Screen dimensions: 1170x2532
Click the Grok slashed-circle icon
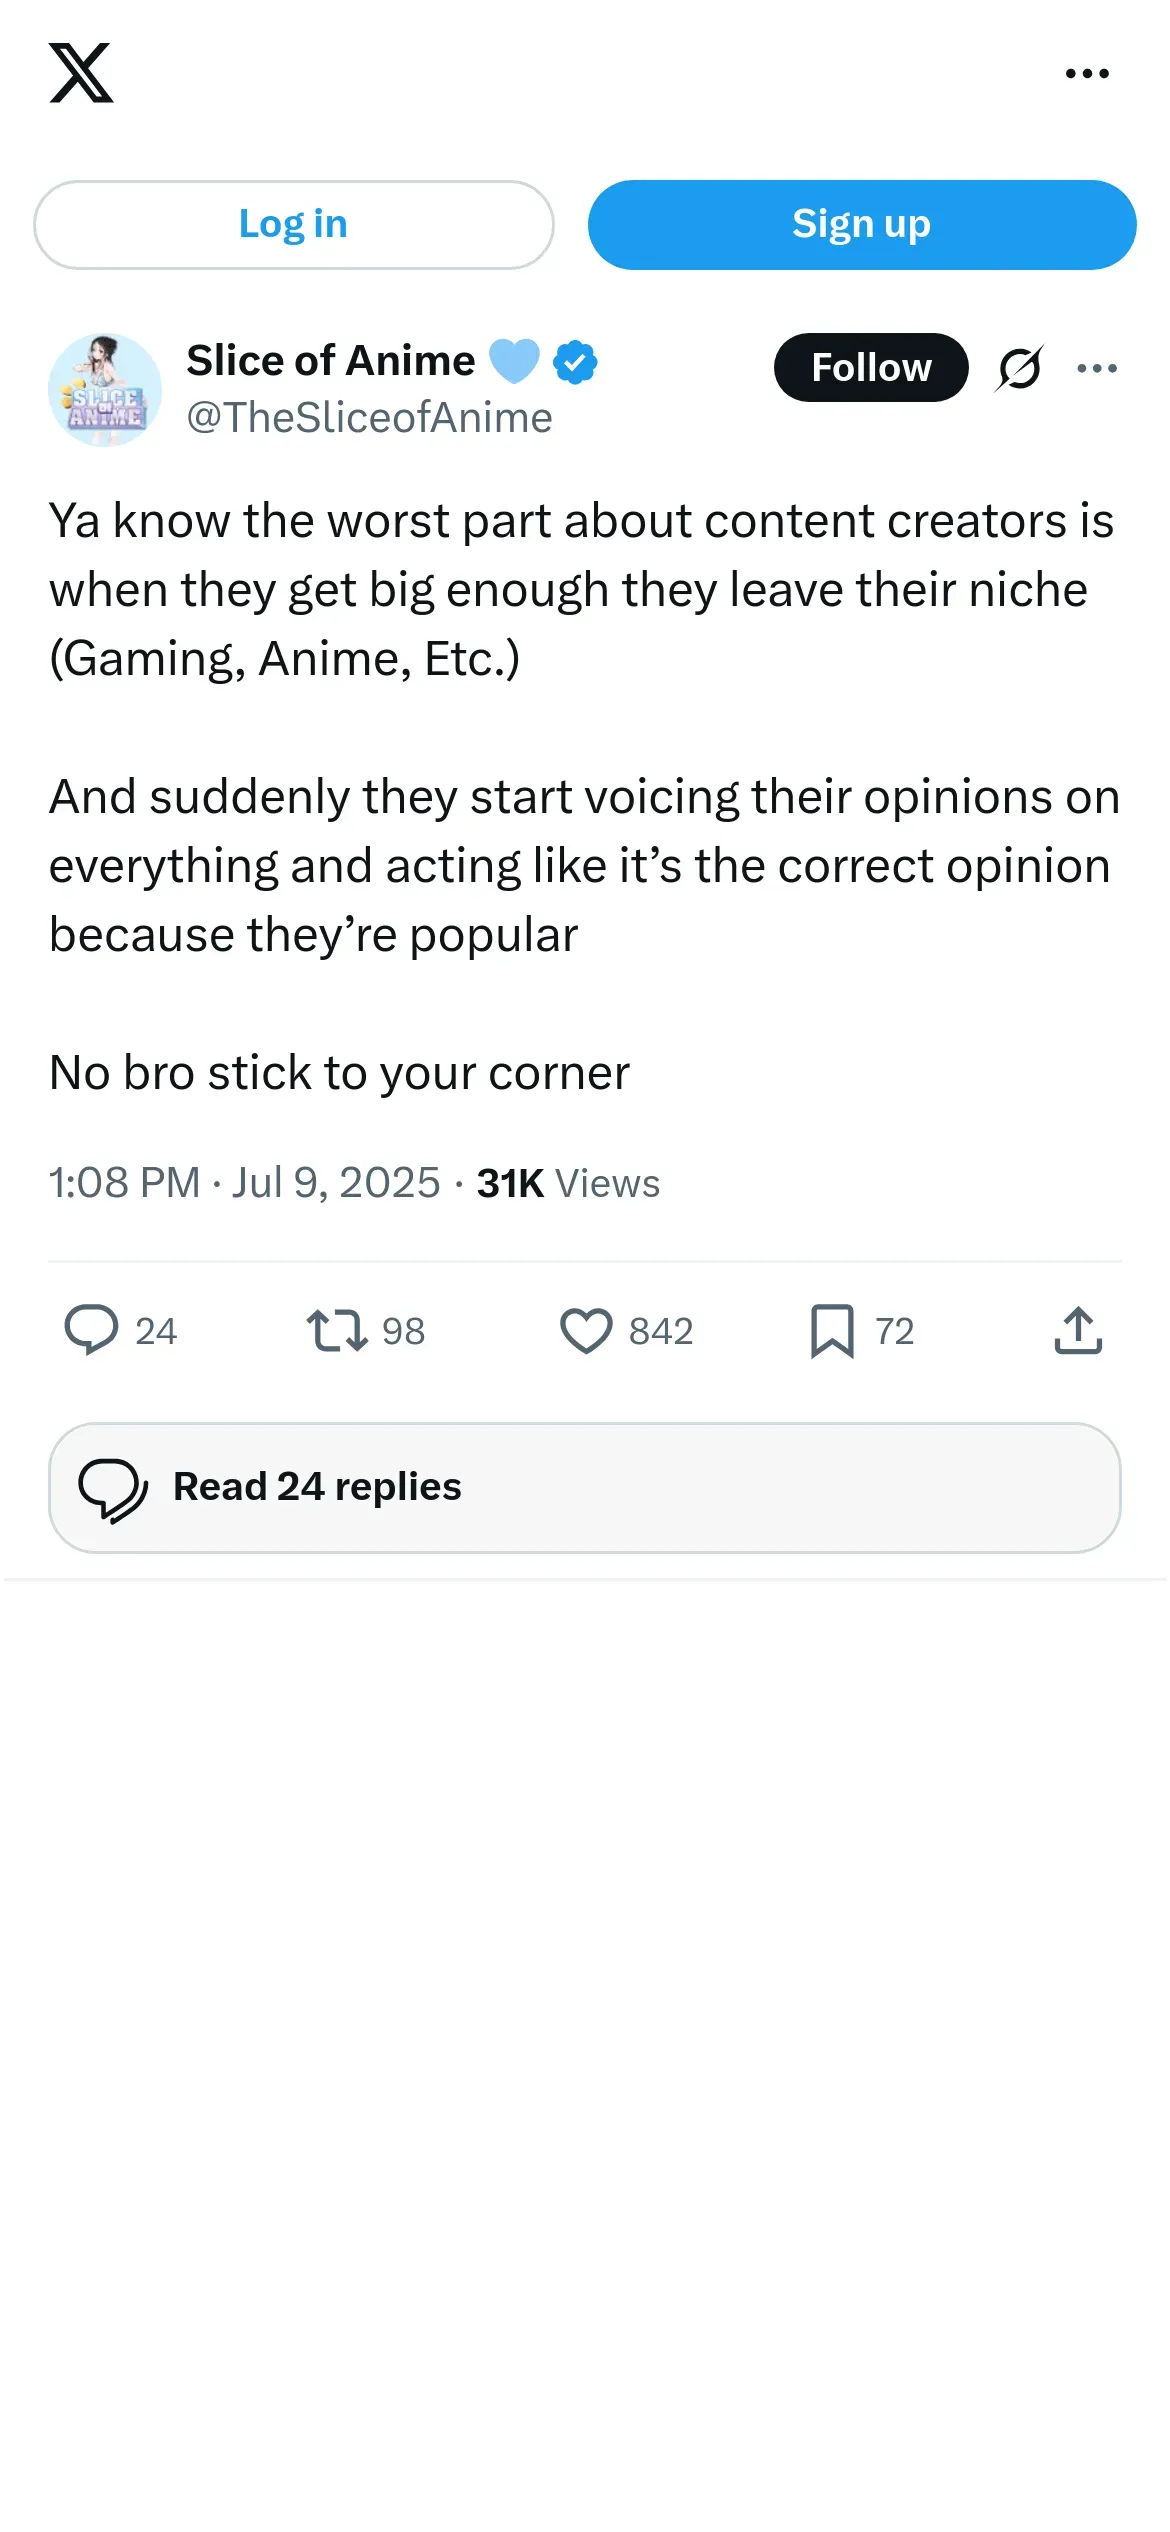click(x=1019, y=368)
